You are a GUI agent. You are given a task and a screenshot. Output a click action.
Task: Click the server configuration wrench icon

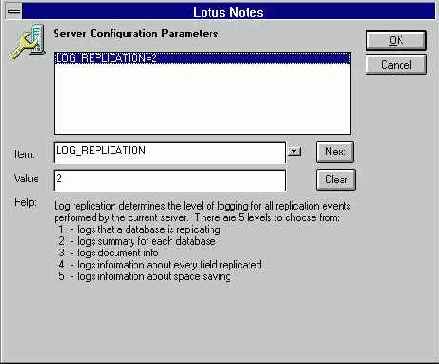coord(27,42)
